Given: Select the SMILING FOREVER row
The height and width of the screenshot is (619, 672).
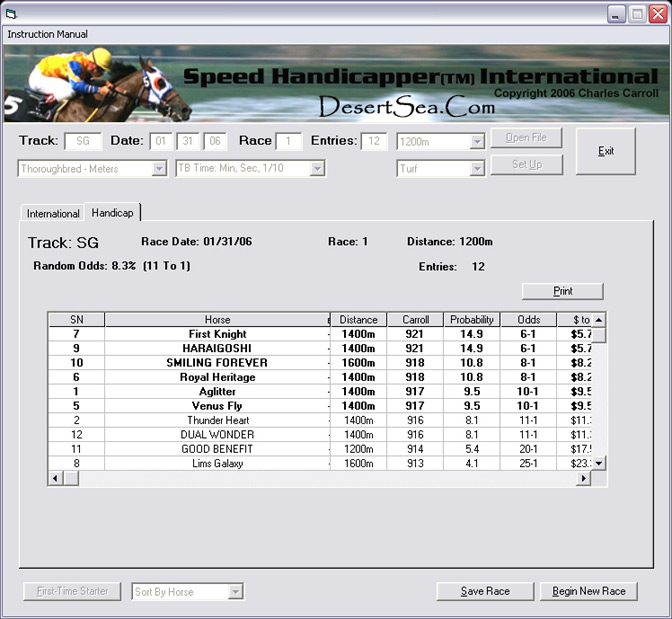Looking at the screenshot, I should click(x=320, y=363).
